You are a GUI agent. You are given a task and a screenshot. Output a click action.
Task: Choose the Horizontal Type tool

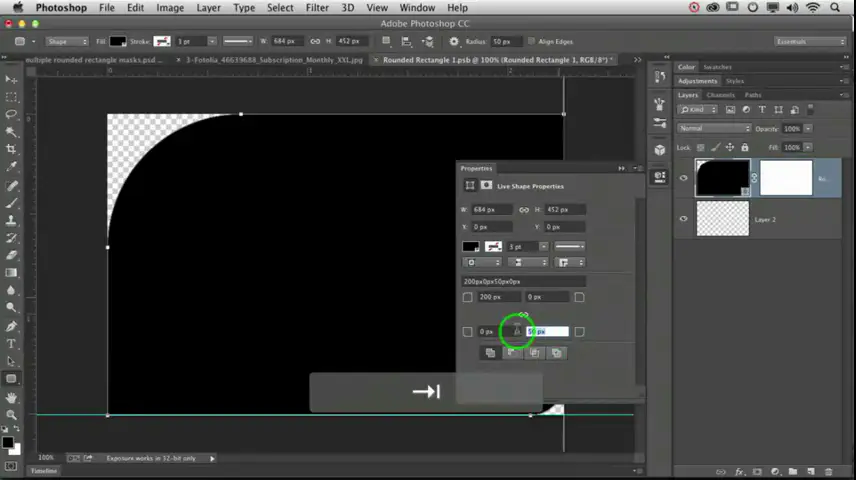tap(11, 344)
